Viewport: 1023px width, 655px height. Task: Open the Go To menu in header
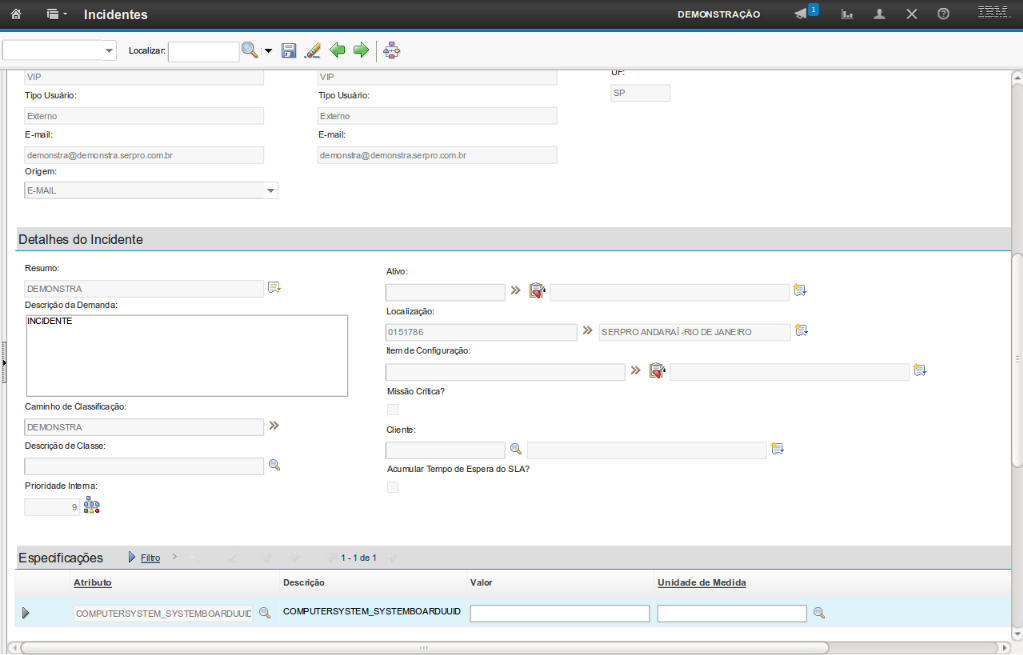[57, 14]
